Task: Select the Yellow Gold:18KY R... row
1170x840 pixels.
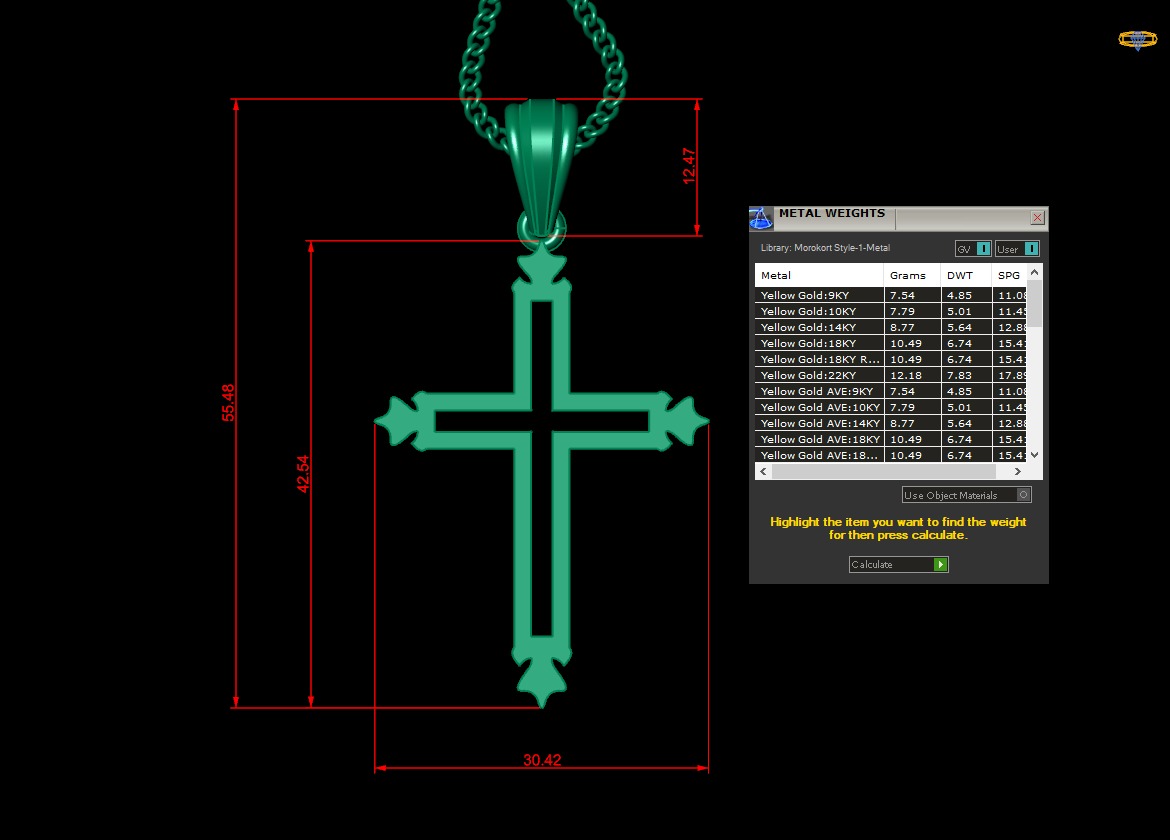Action: (890, 360)
